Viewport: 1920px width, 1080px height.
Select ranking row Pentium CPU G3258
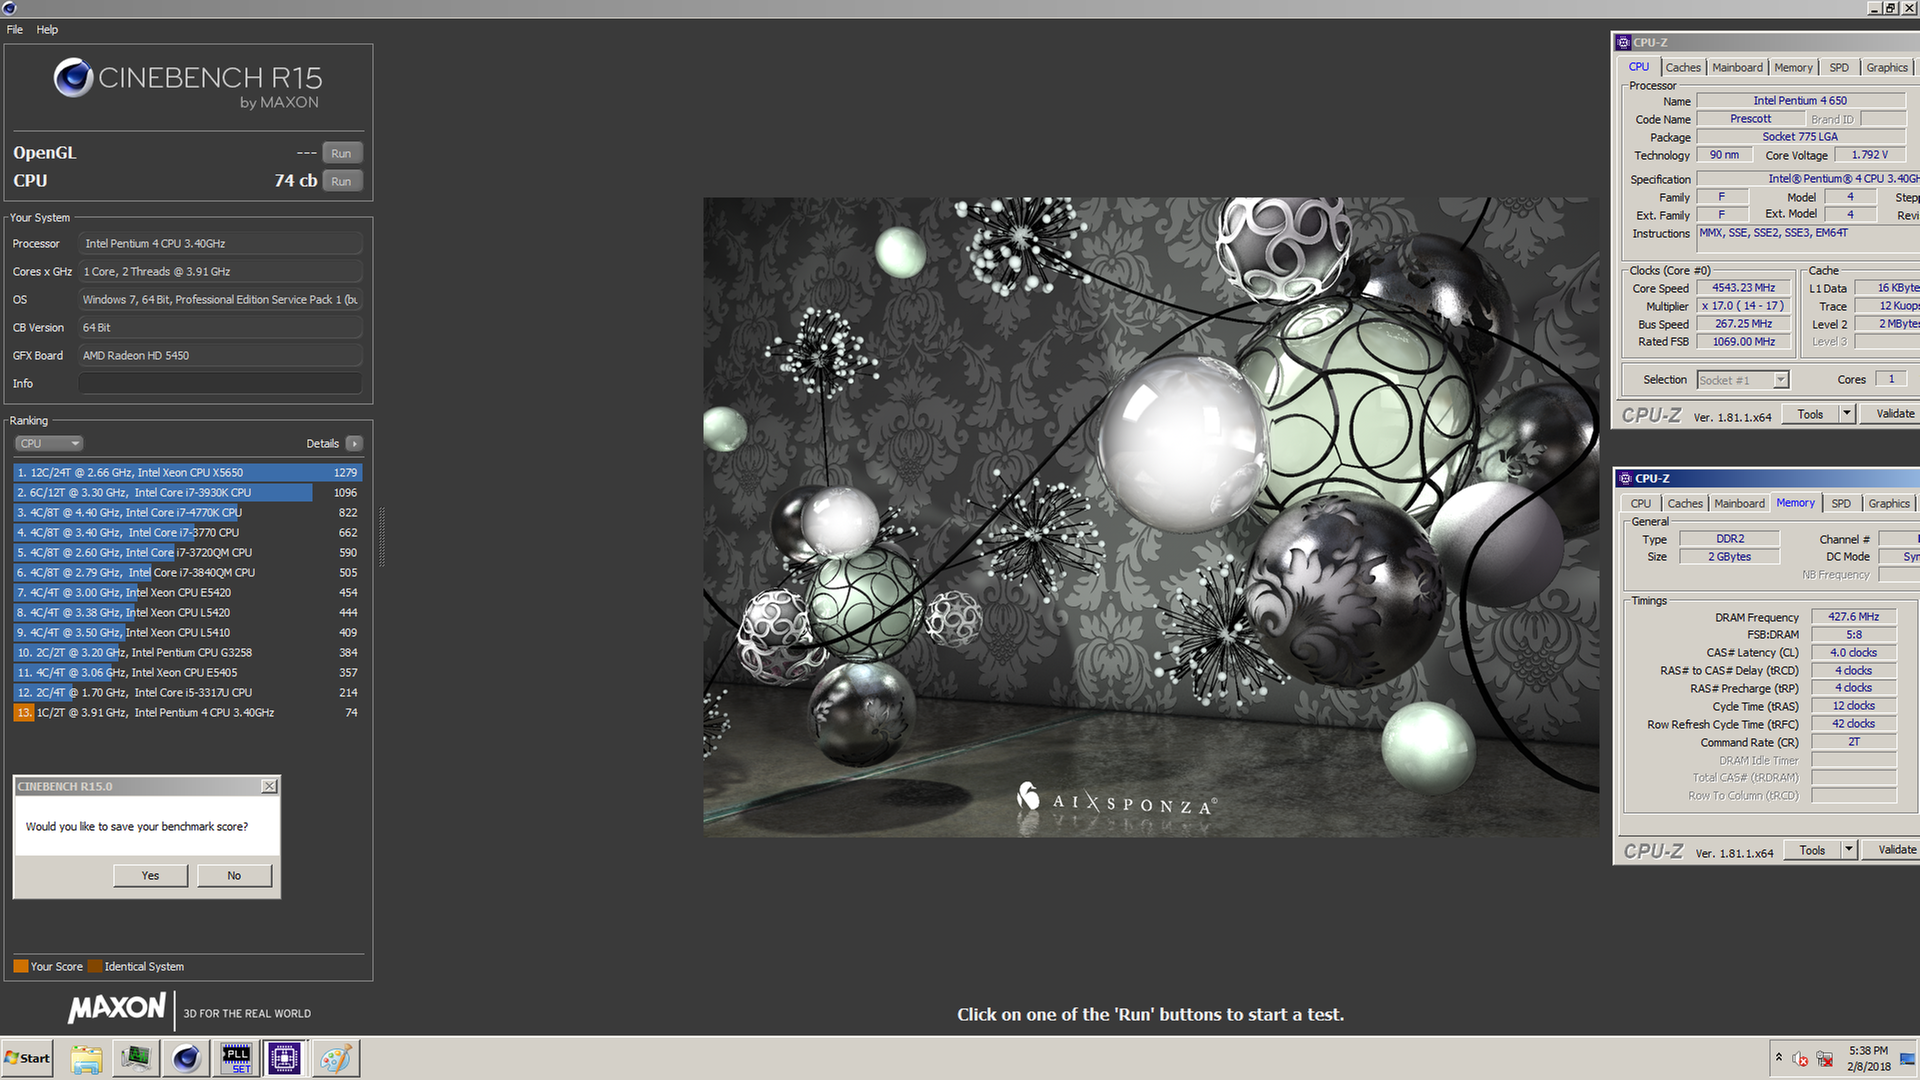[188, 652]
